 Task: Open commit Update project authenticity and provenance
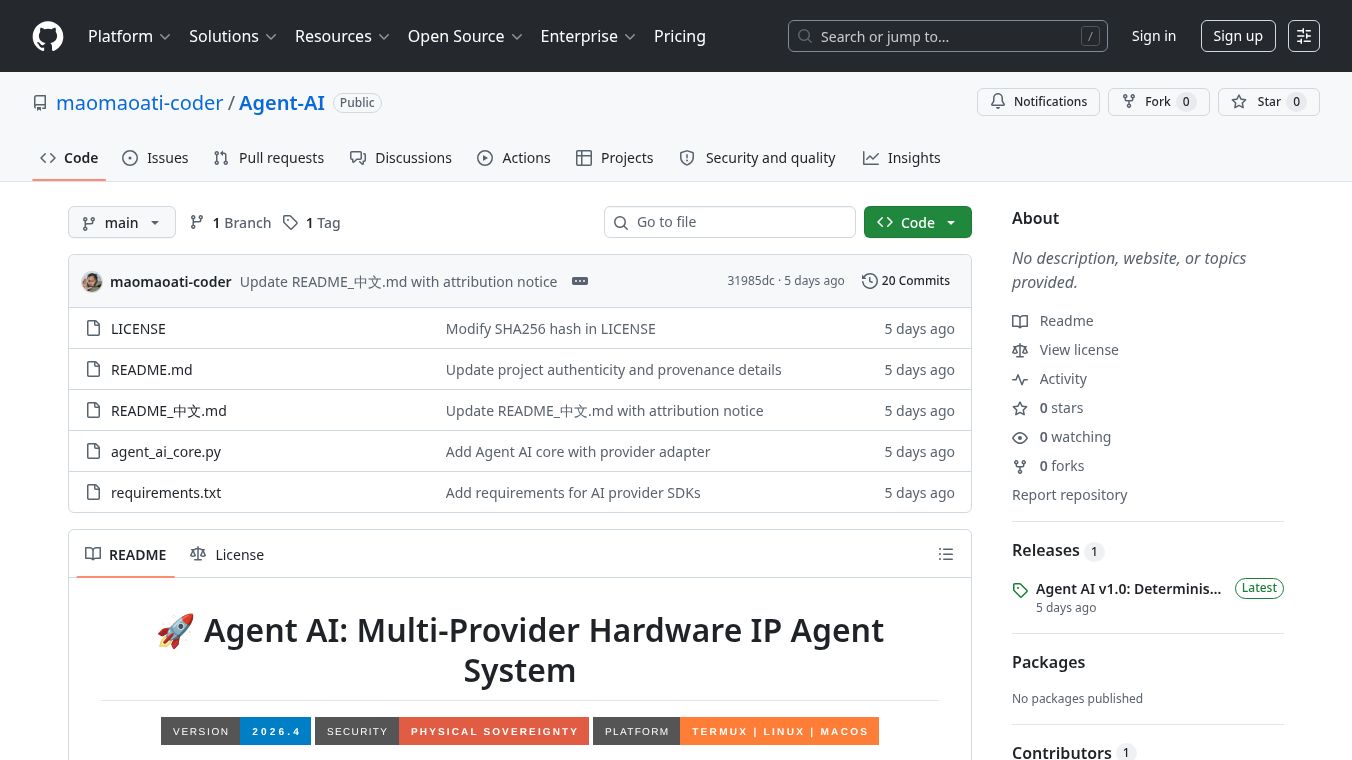coord(614,370)
